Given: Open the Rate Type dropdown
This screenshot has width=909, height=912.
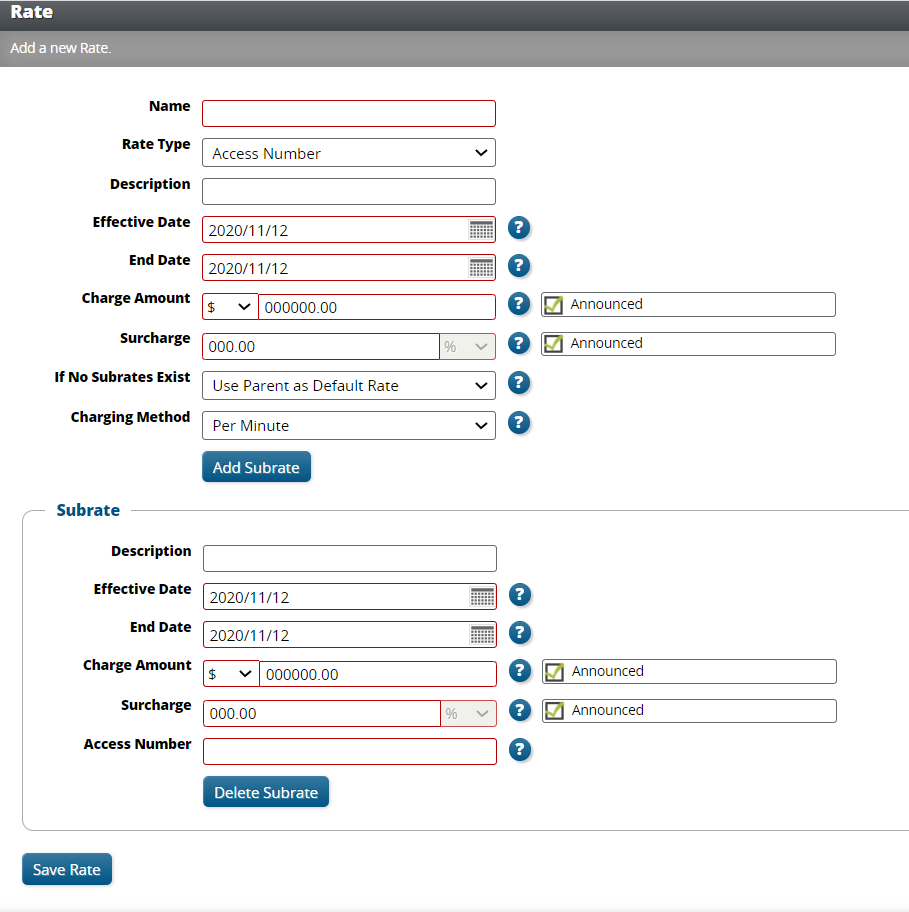Looking at the screenshot, I should tap(348, 153).
